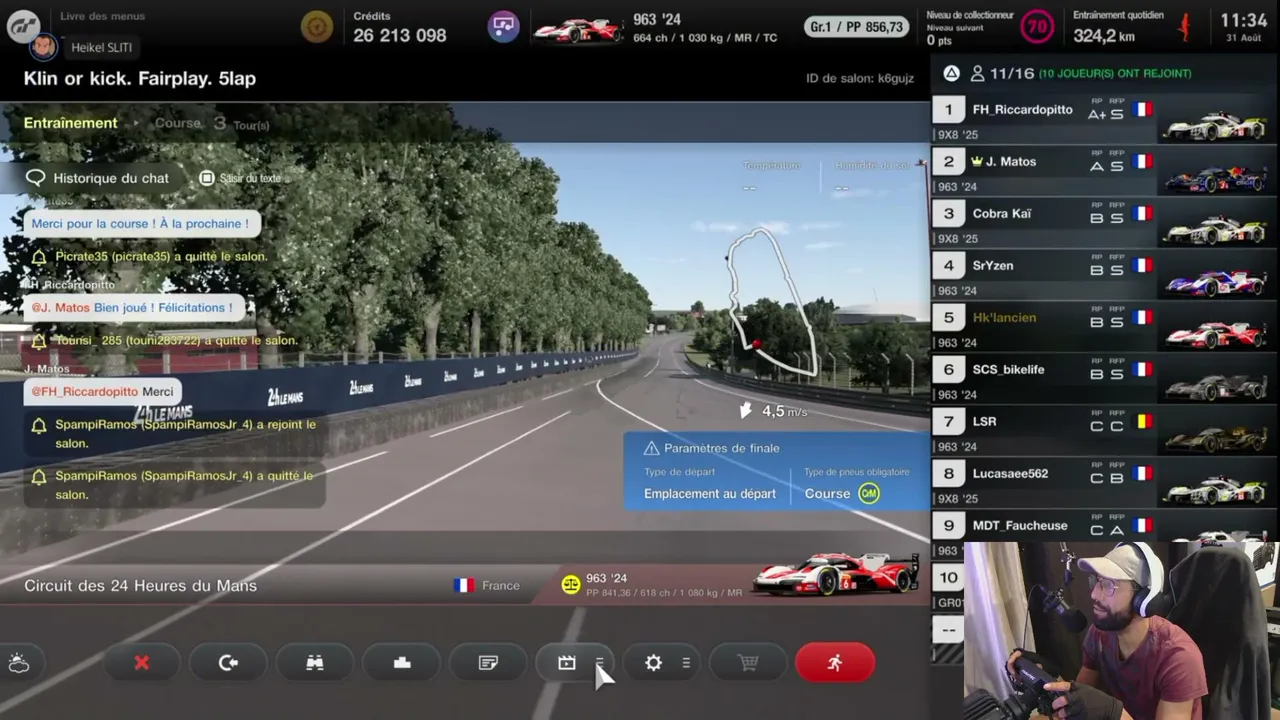Select player FH_Riccardopitto in the list
This screenshot has width=1280, height=720.
(x=1105, y=119)
